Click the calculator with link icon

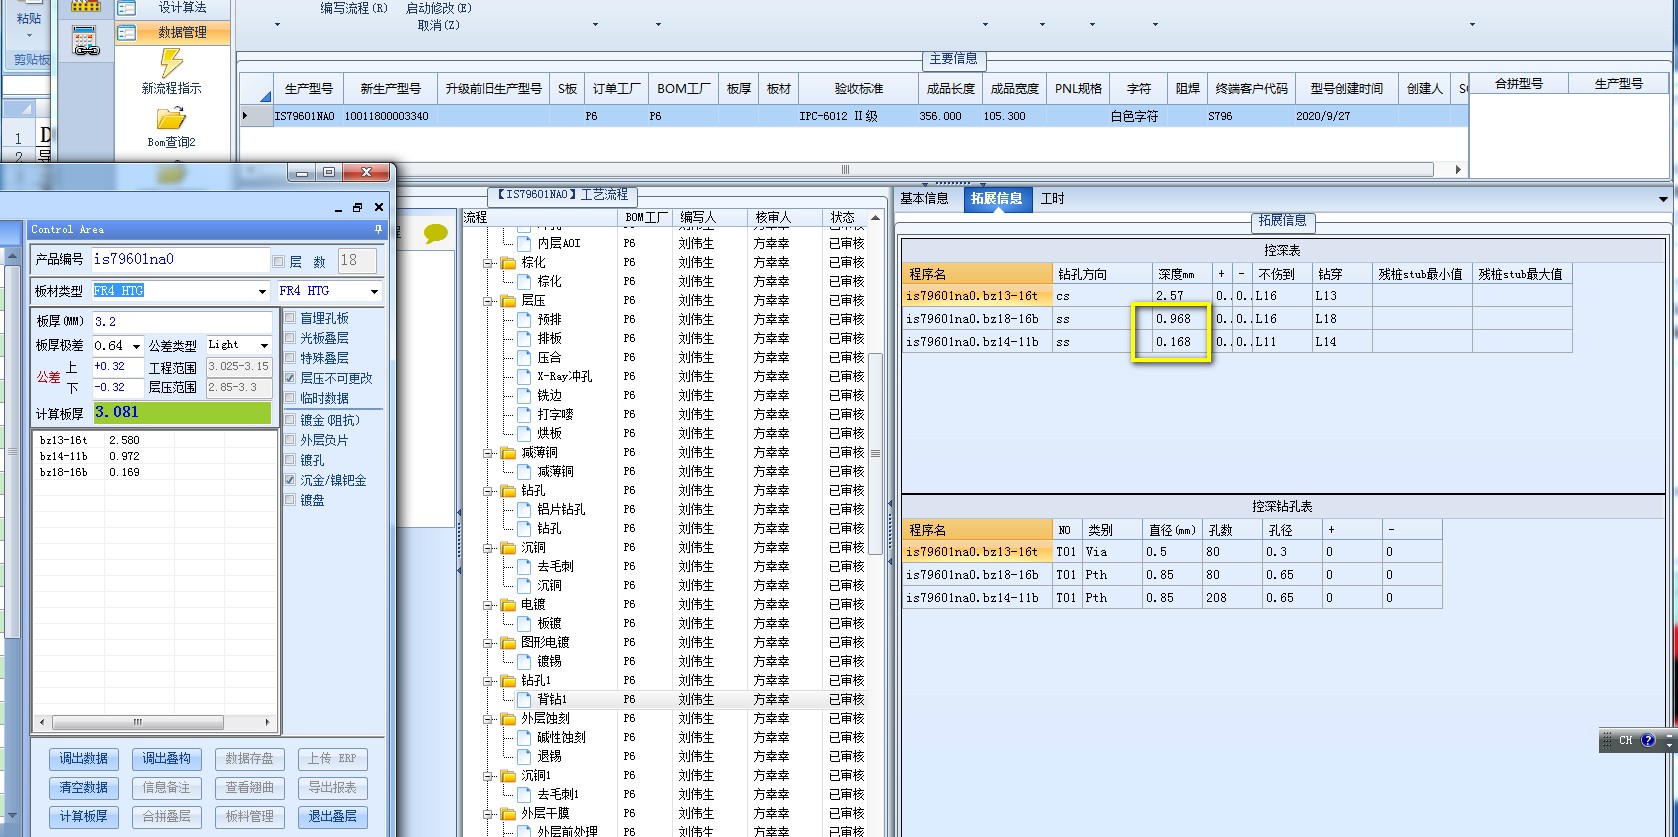86,42
